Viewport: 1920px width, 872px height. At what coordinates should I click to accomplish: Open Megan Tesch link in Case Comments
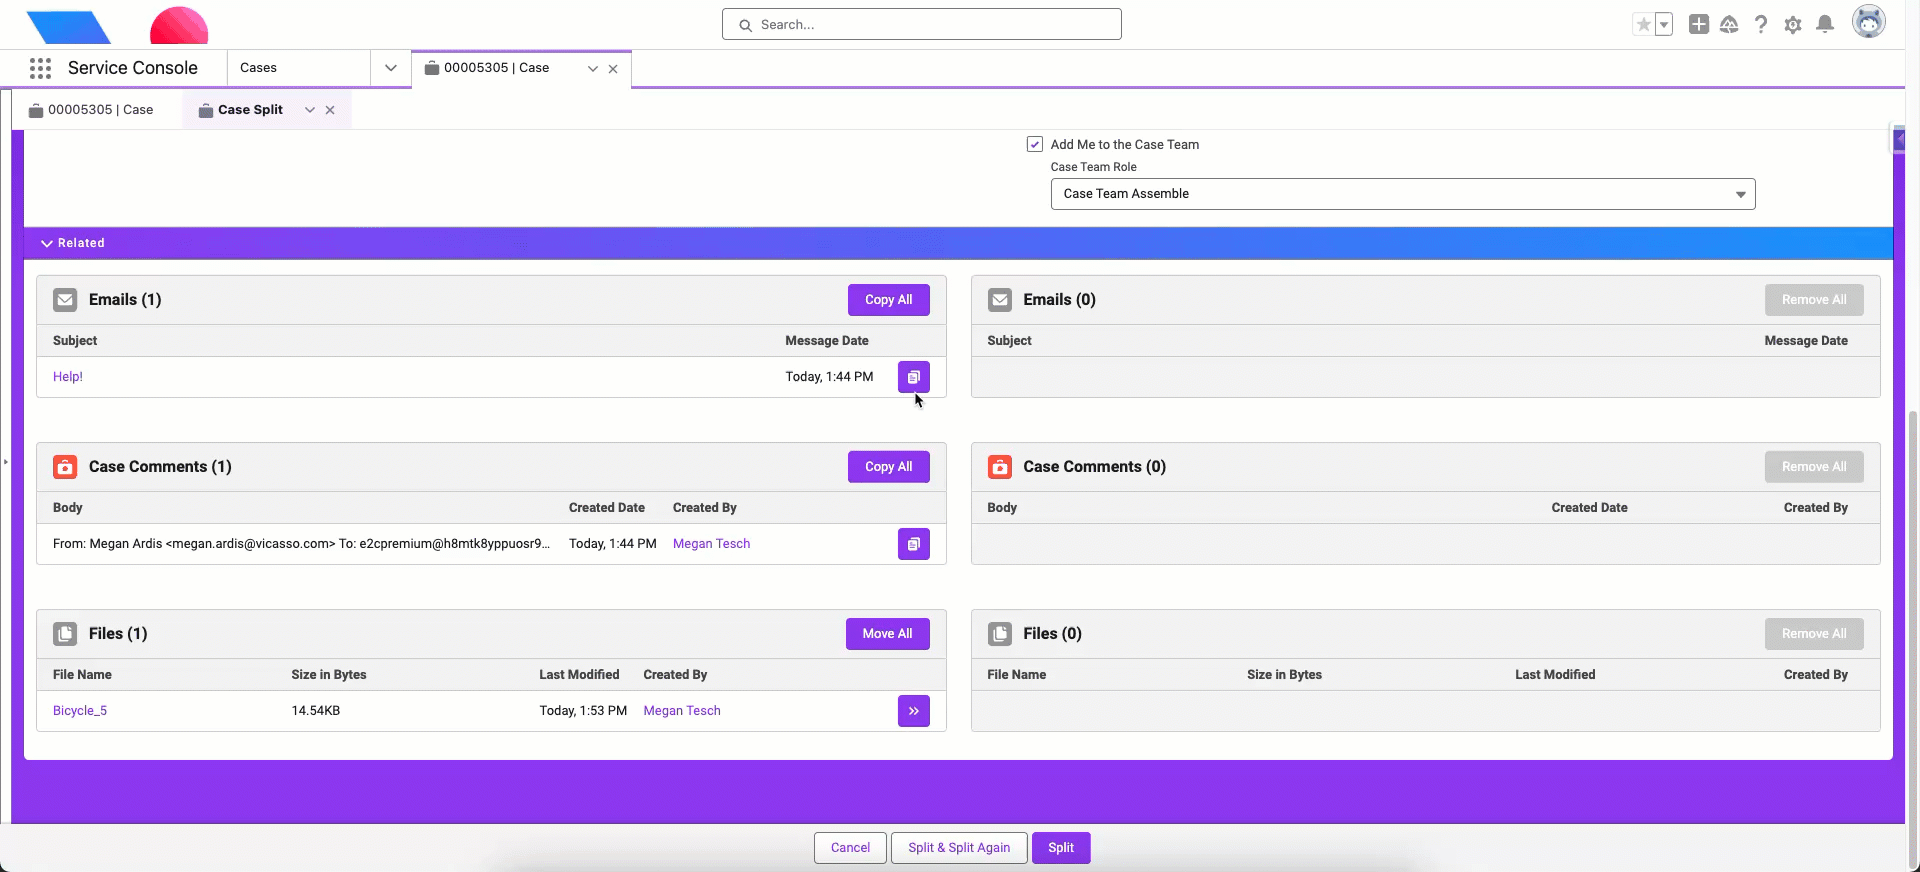(x=711, y=544)
